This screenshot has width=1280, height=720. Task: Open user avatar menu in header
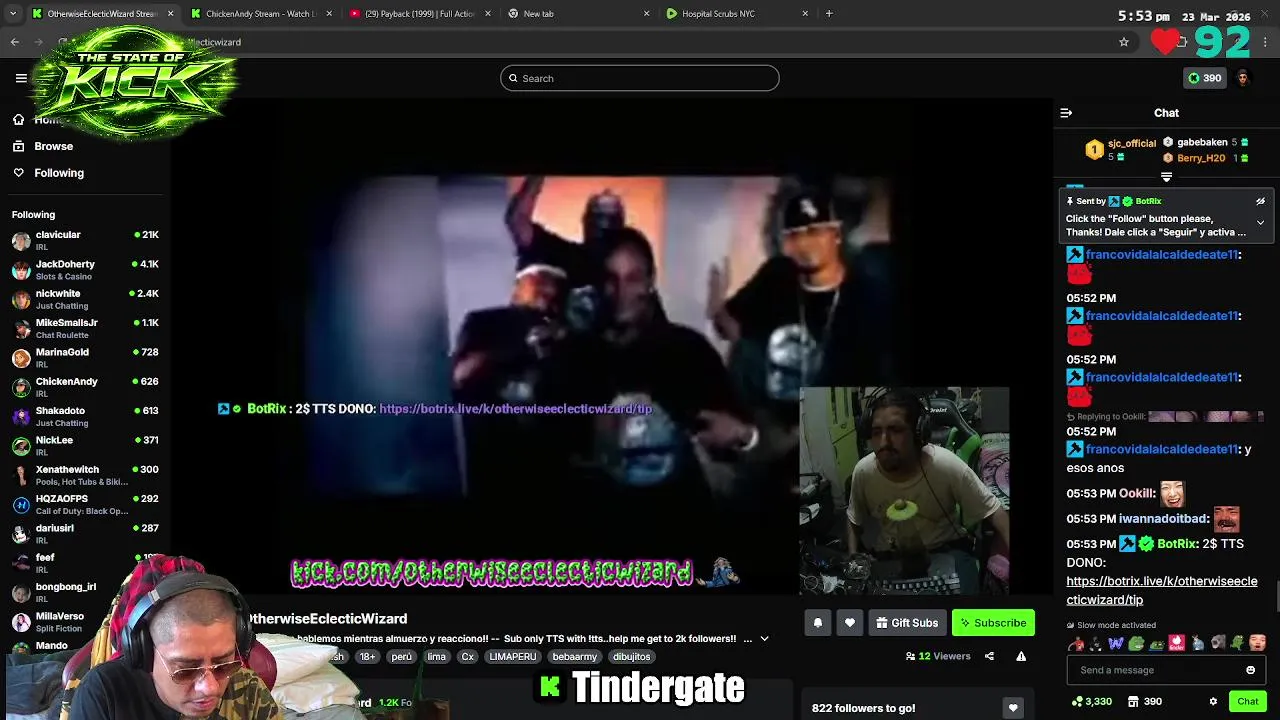coord(1243,78)
